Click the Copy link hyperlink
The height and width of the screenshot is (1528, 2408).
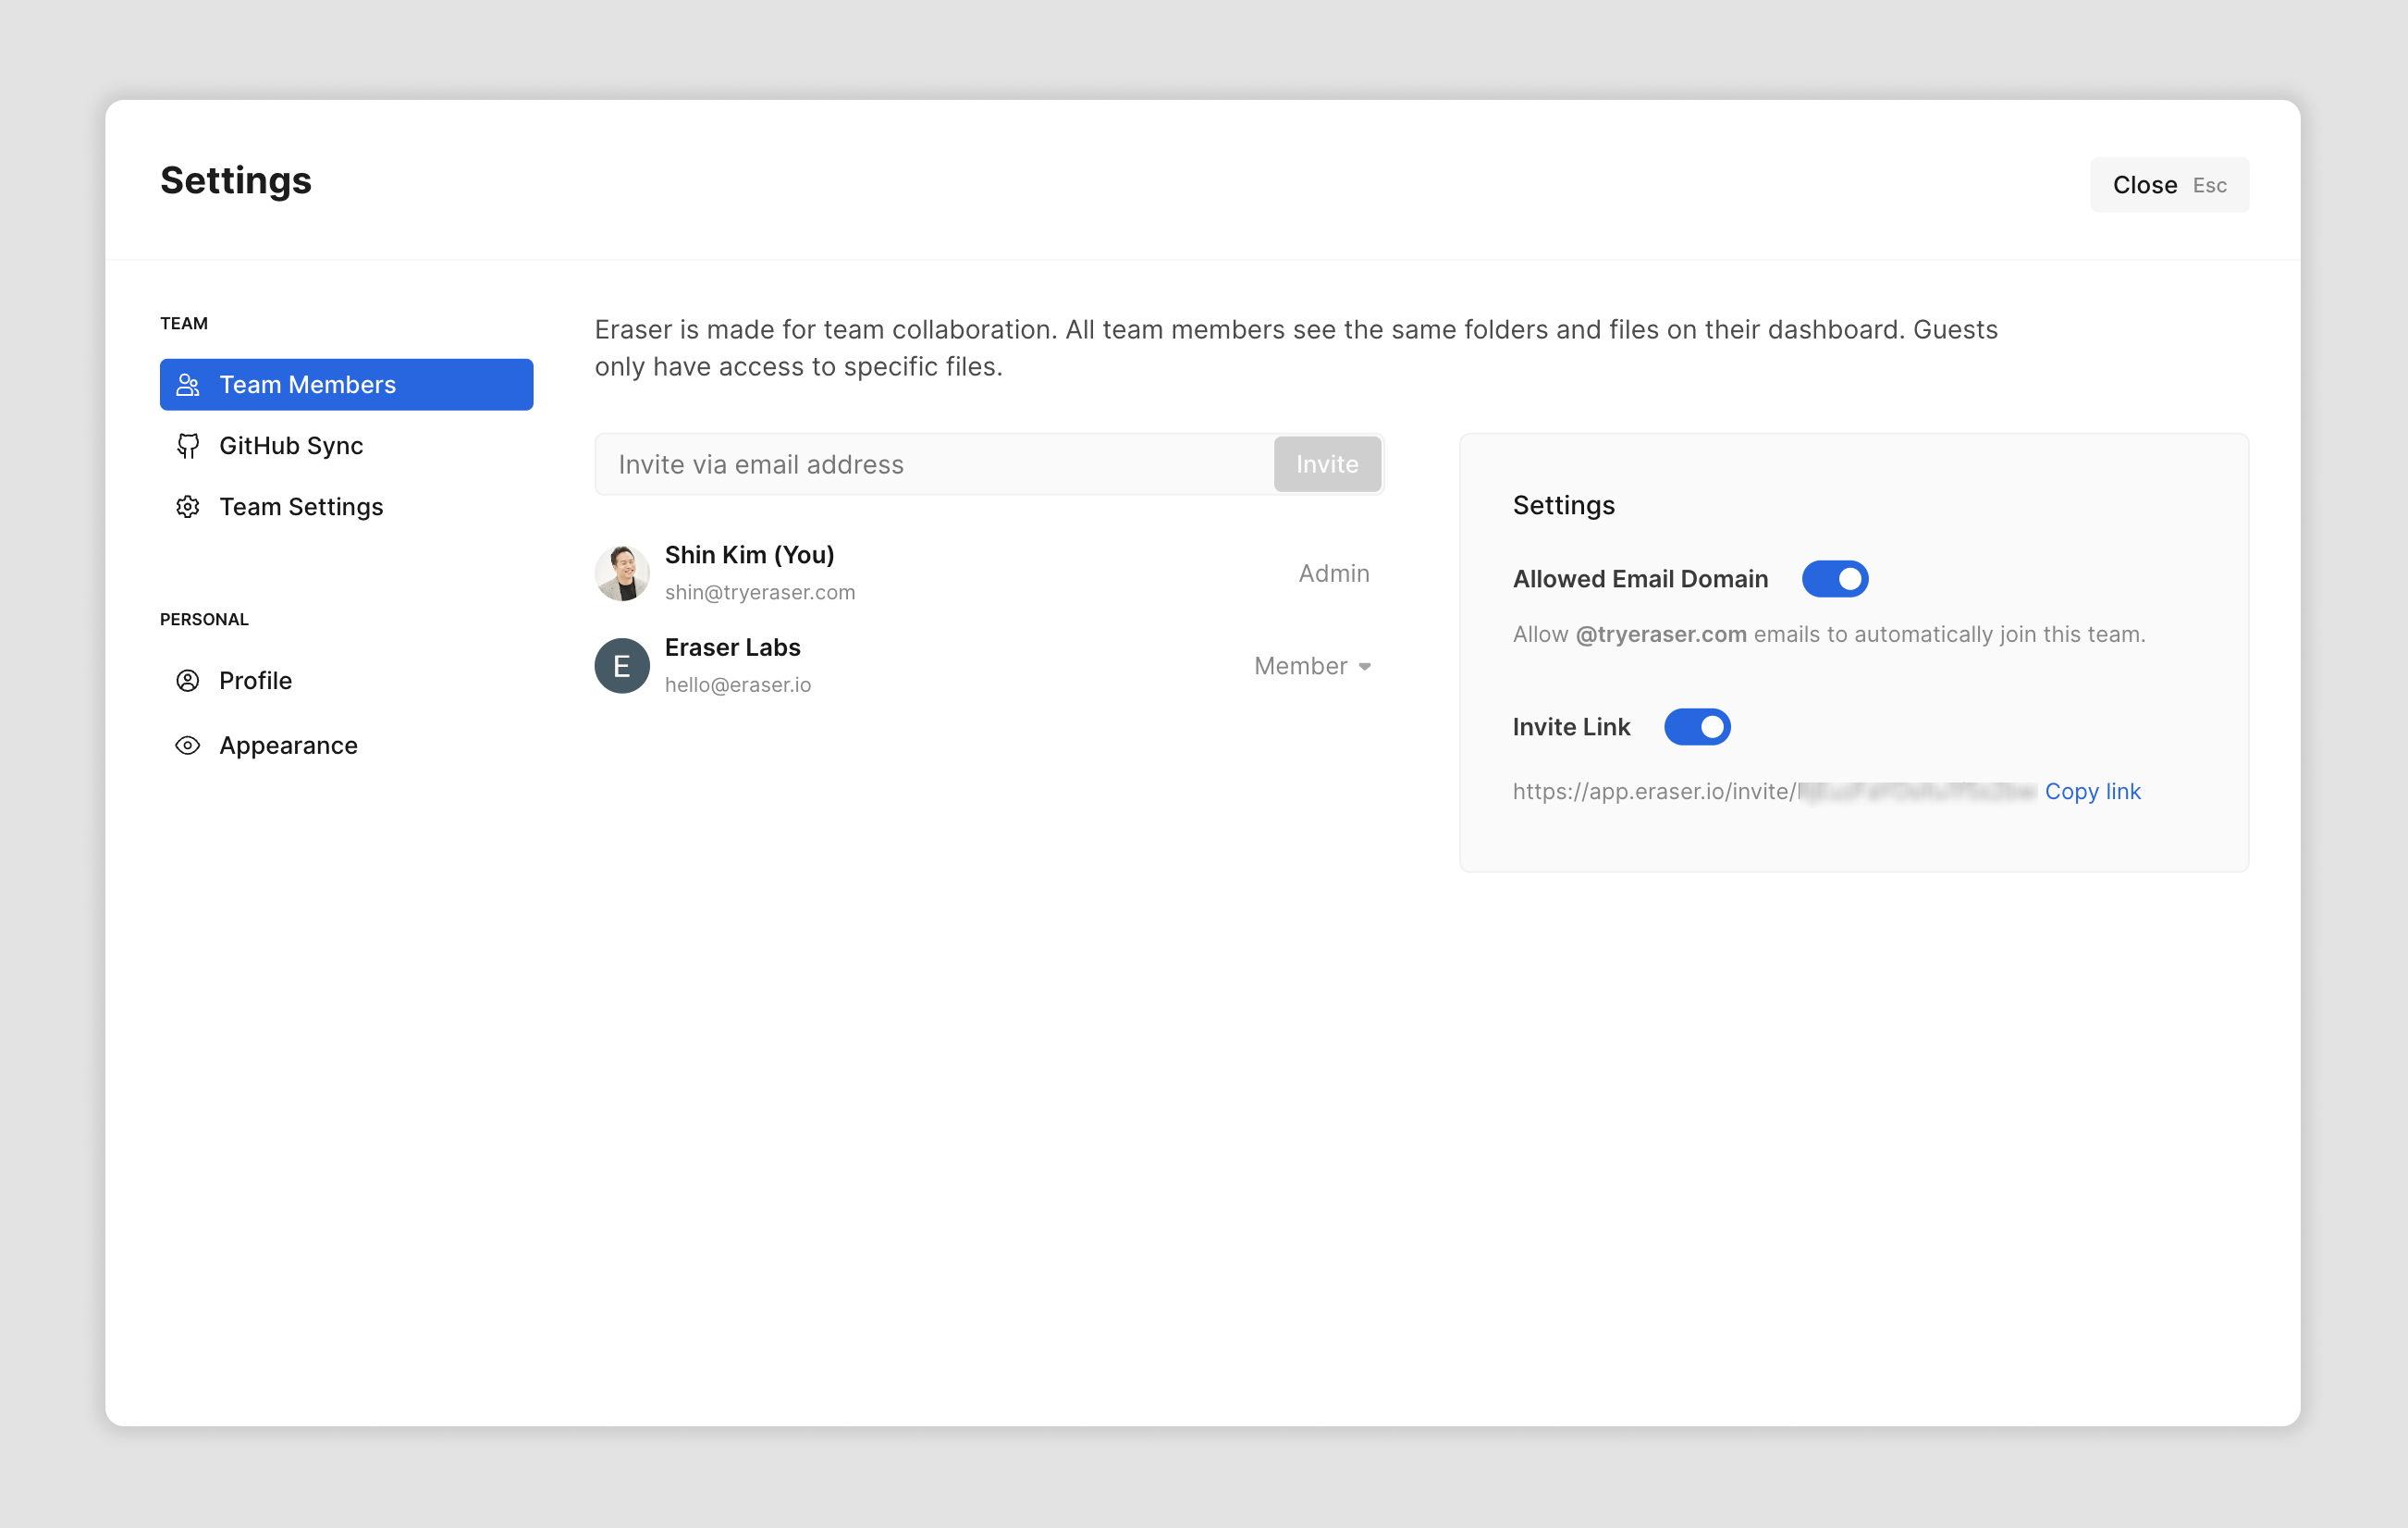coord(2092,792)
